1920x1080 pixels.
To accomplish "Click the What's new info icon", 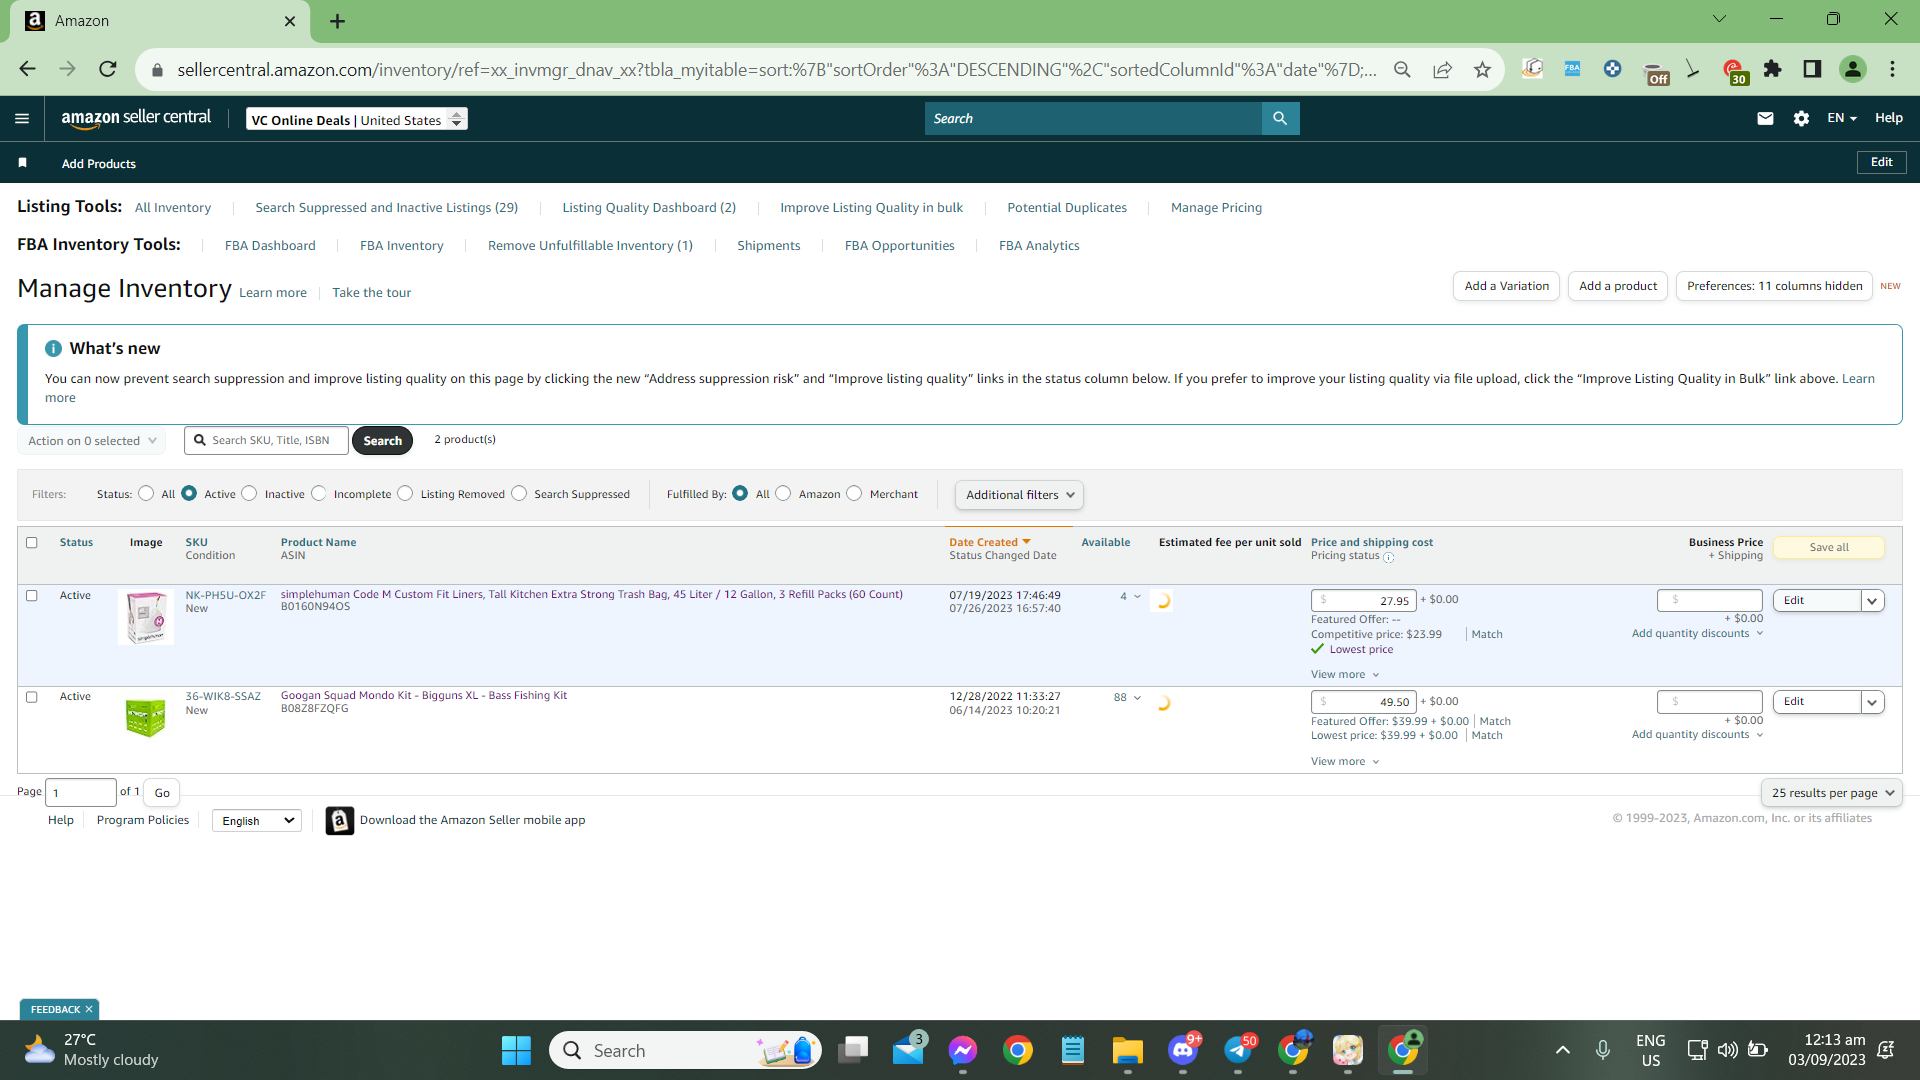I will pyautogui.click(x=53, y=348).
